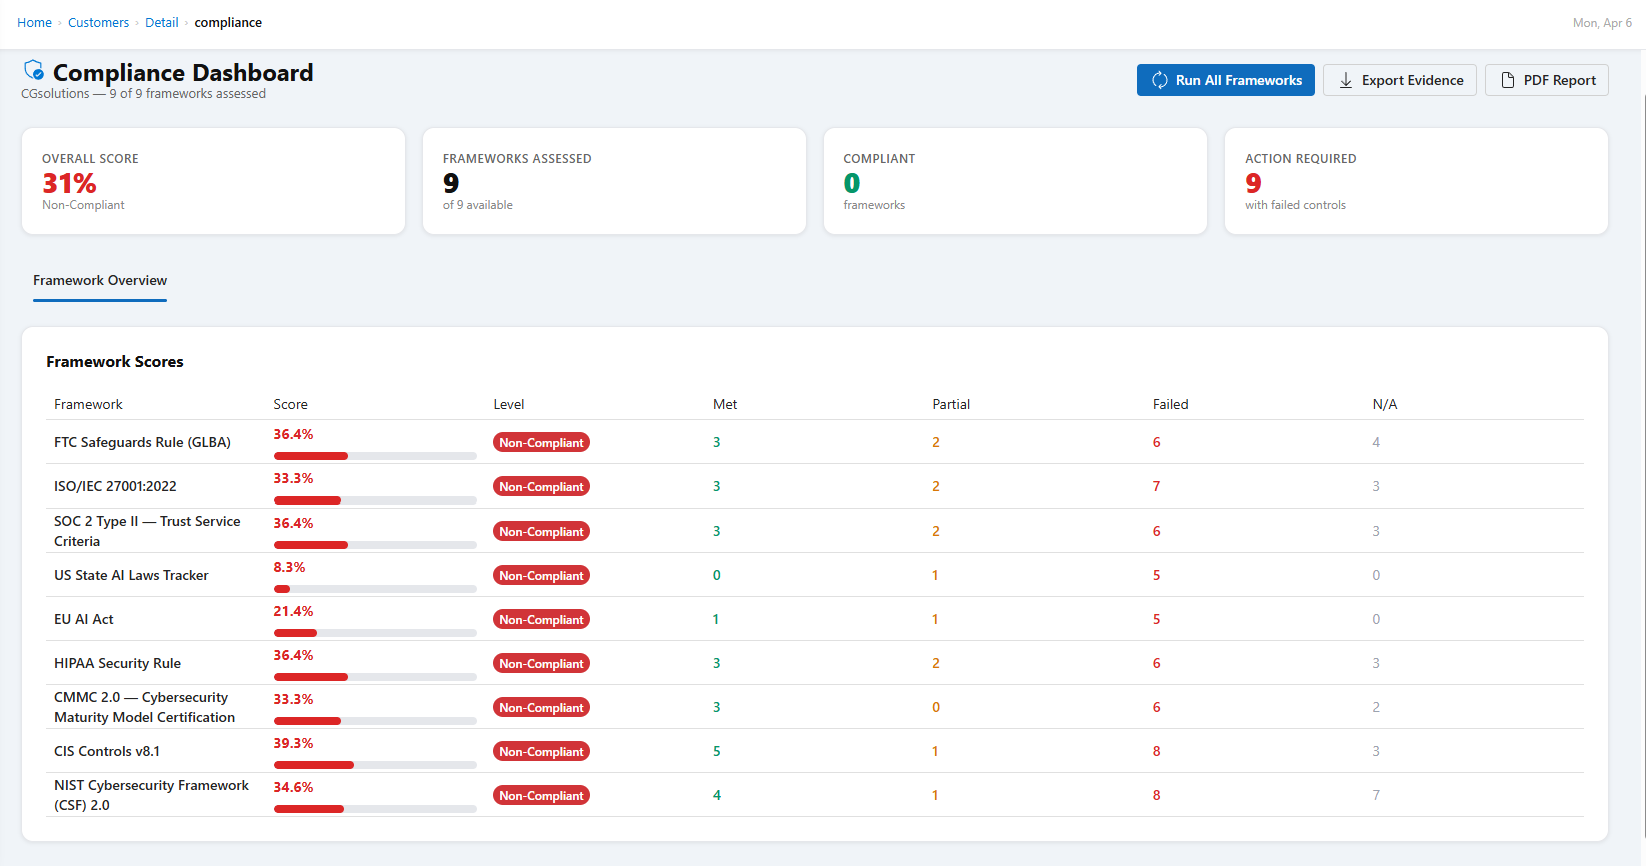
Task: Click score 39.3% for CIS Controls v8.1
Action: [x=294, y=743]
